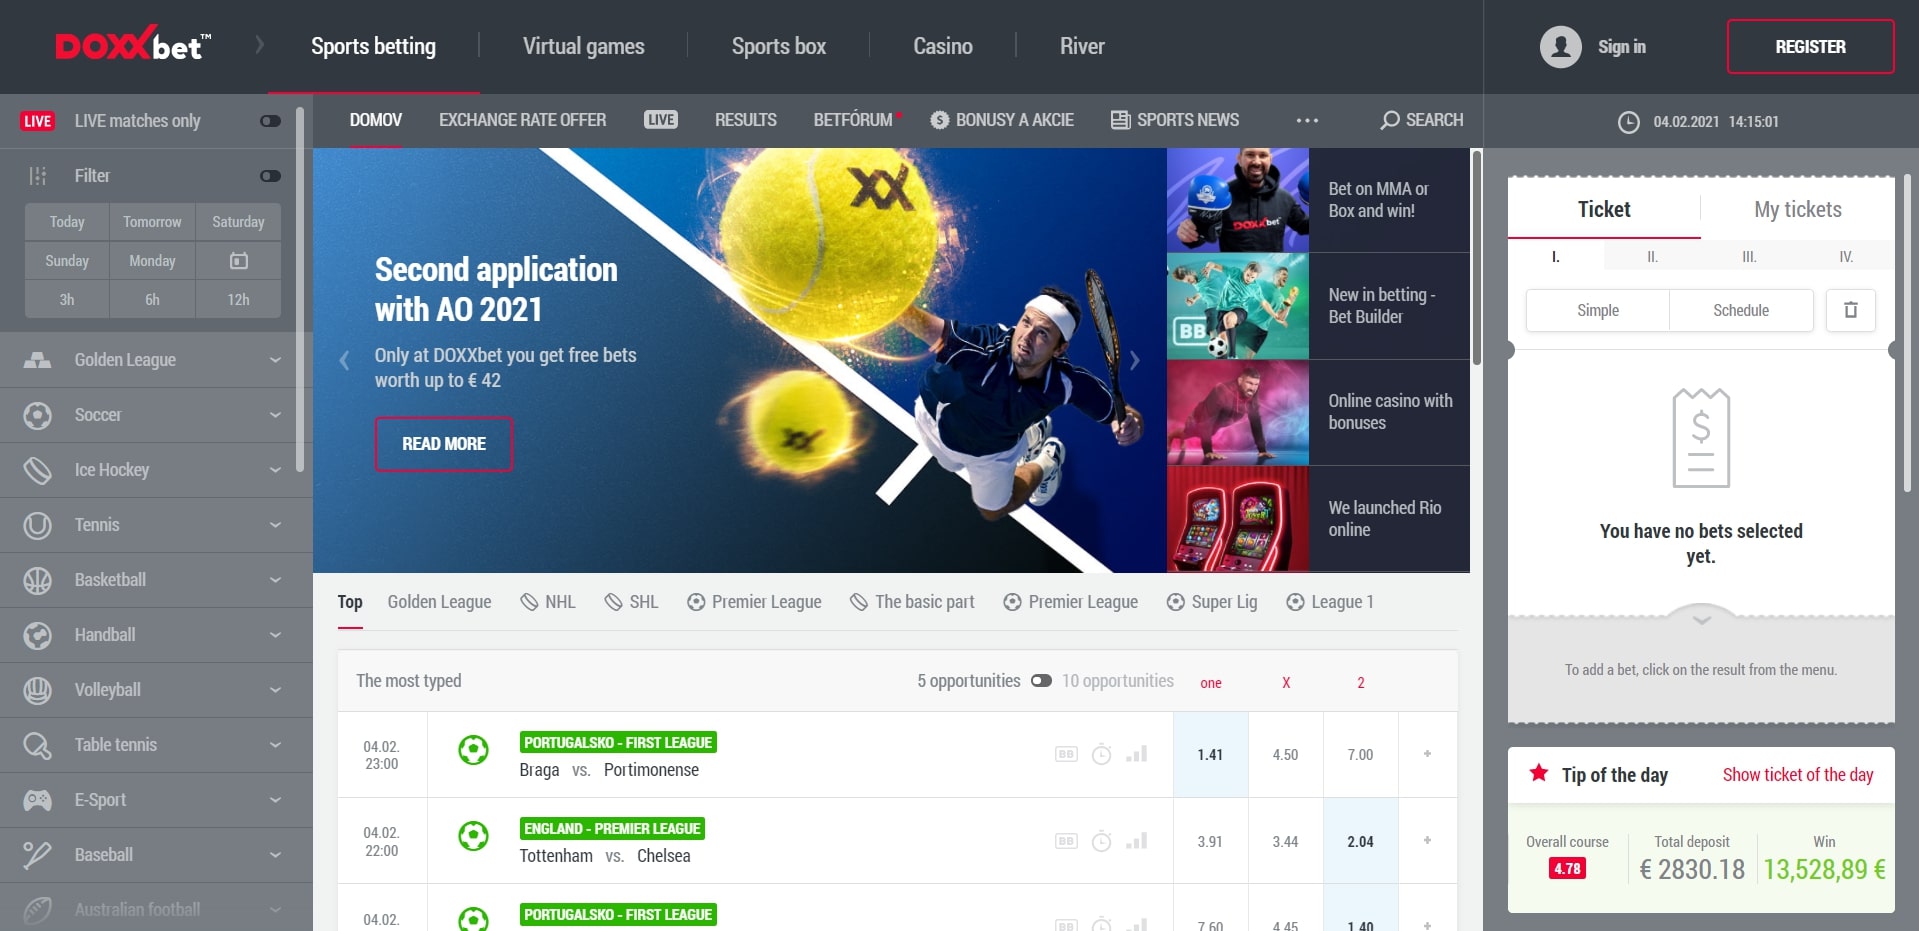
Task: Click the Tennis ball sidebar icon
Action: (37, 525)
